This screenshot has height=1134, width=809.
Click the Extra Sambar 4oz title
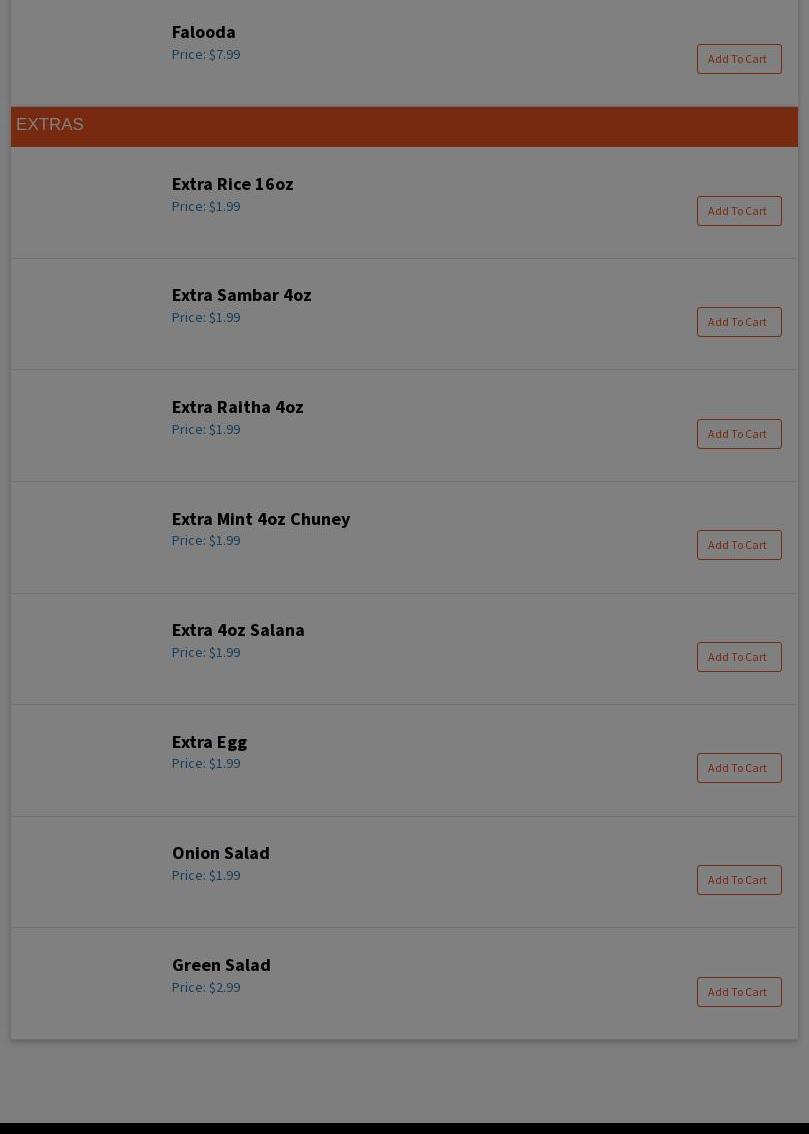click(241, 295)
